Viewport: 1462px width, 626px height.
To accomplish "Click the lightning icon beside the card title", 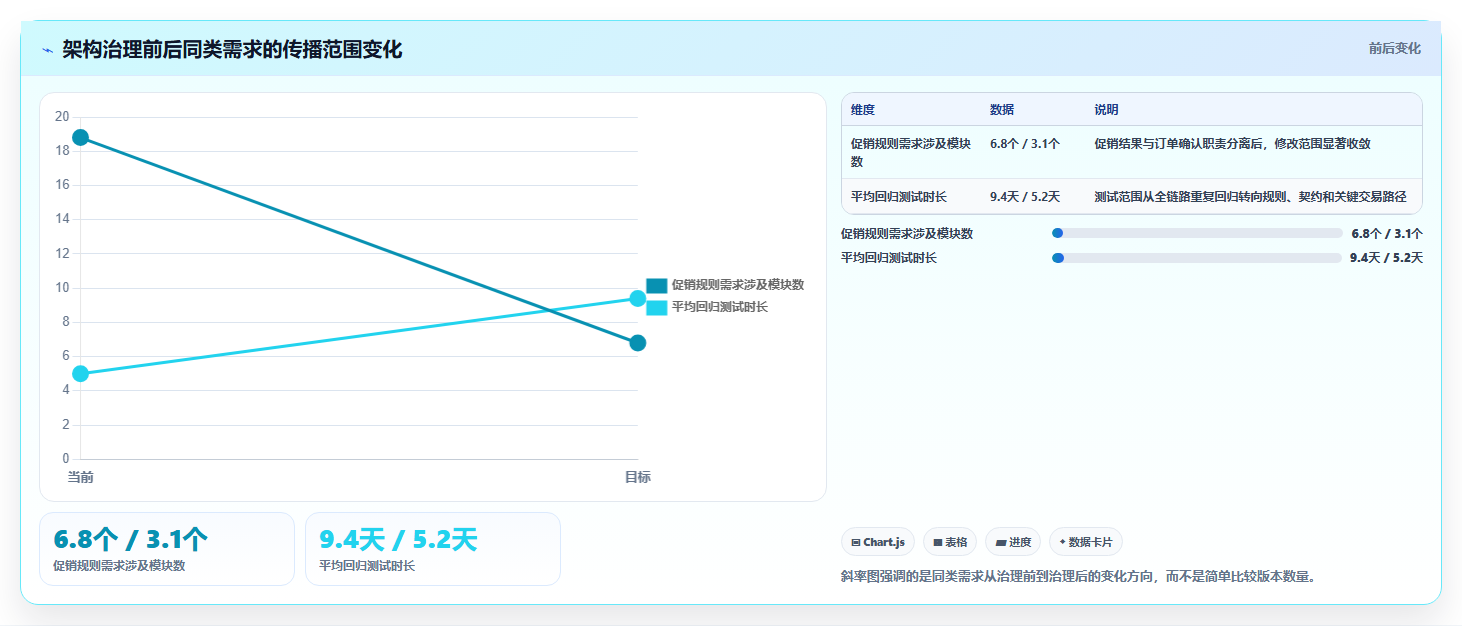I will pyautogui.click(x=48, y=50).
